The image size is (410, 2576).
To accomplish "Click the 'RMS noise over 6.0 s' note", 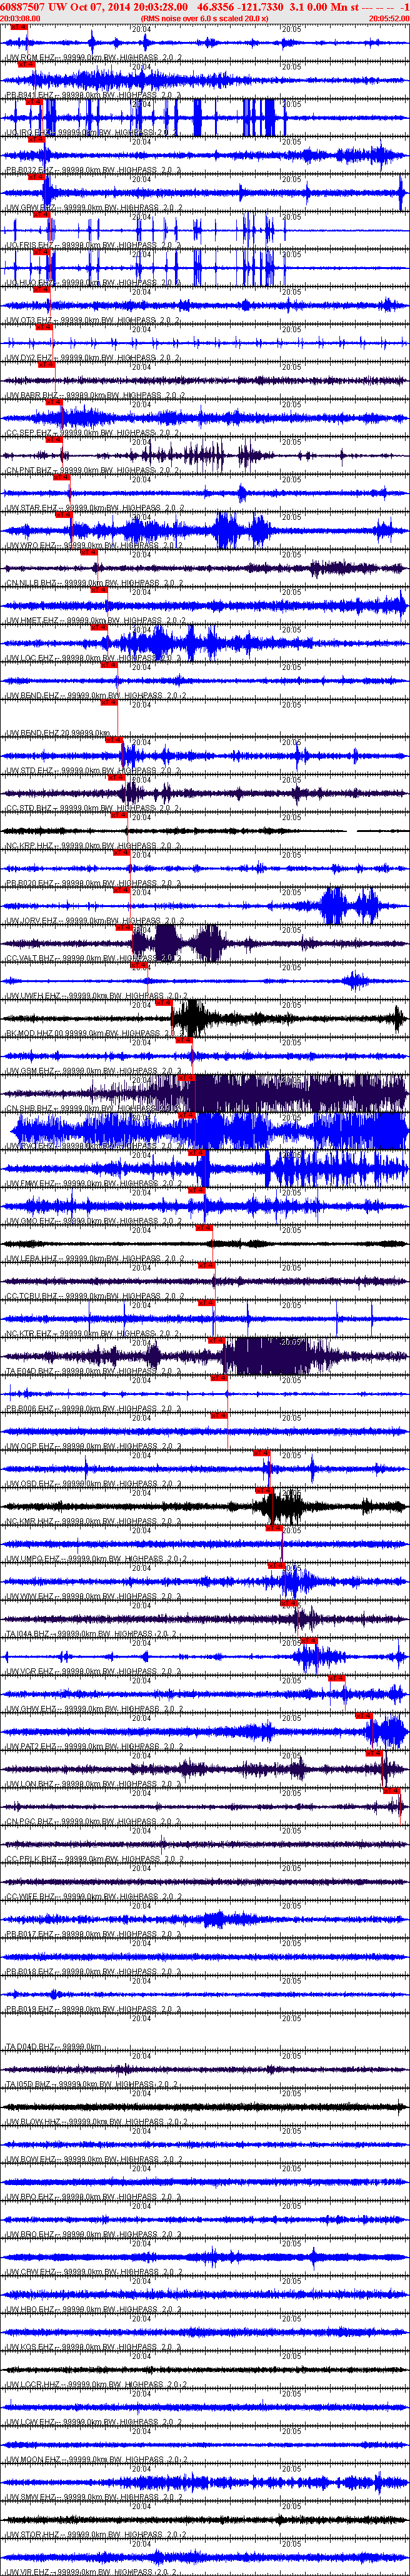I will [205, 18].
